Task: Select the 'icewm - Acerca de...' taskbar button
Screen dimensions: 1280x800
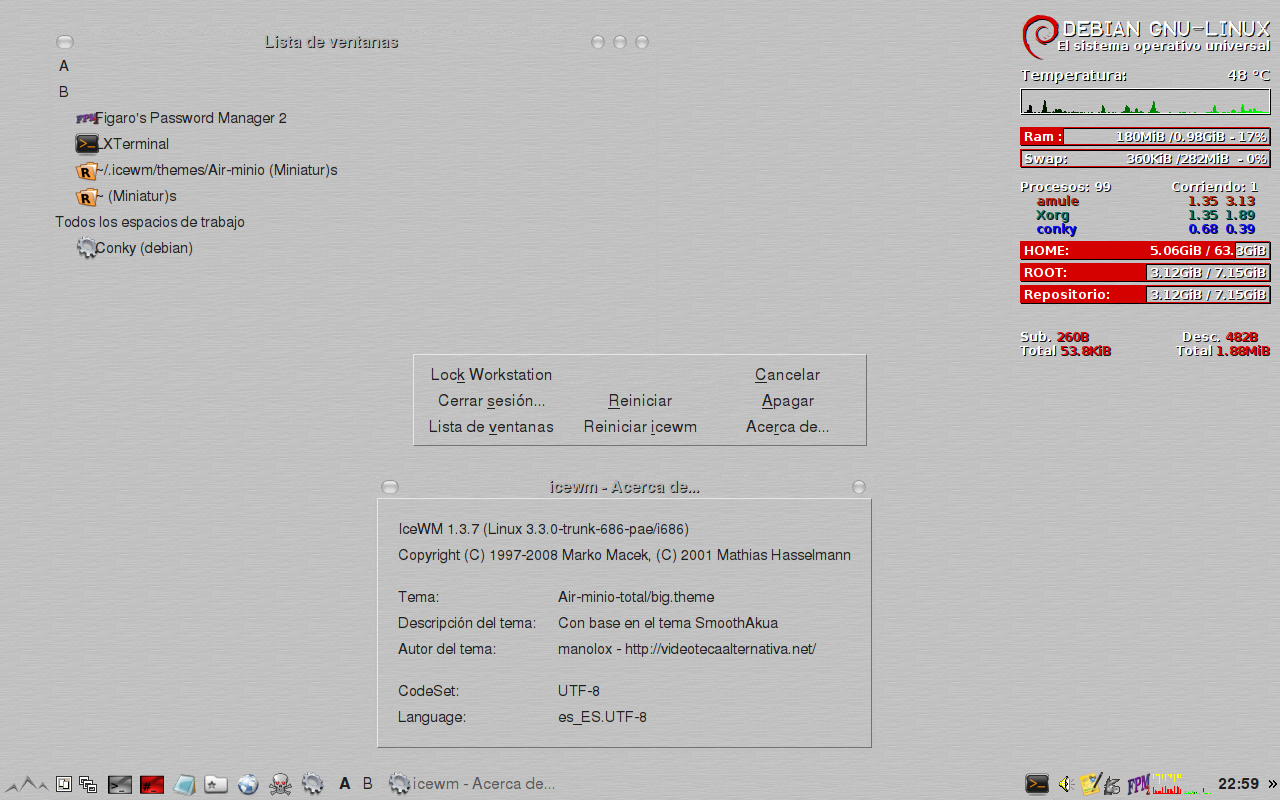Action: pyautogui.click(x=472, y=784)
